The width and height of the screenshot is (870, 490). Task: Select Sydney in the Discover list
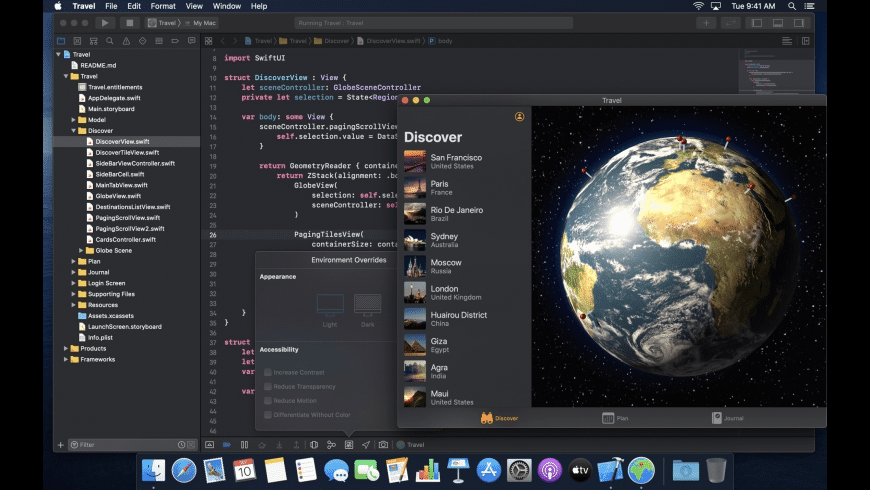pos(445,240)
